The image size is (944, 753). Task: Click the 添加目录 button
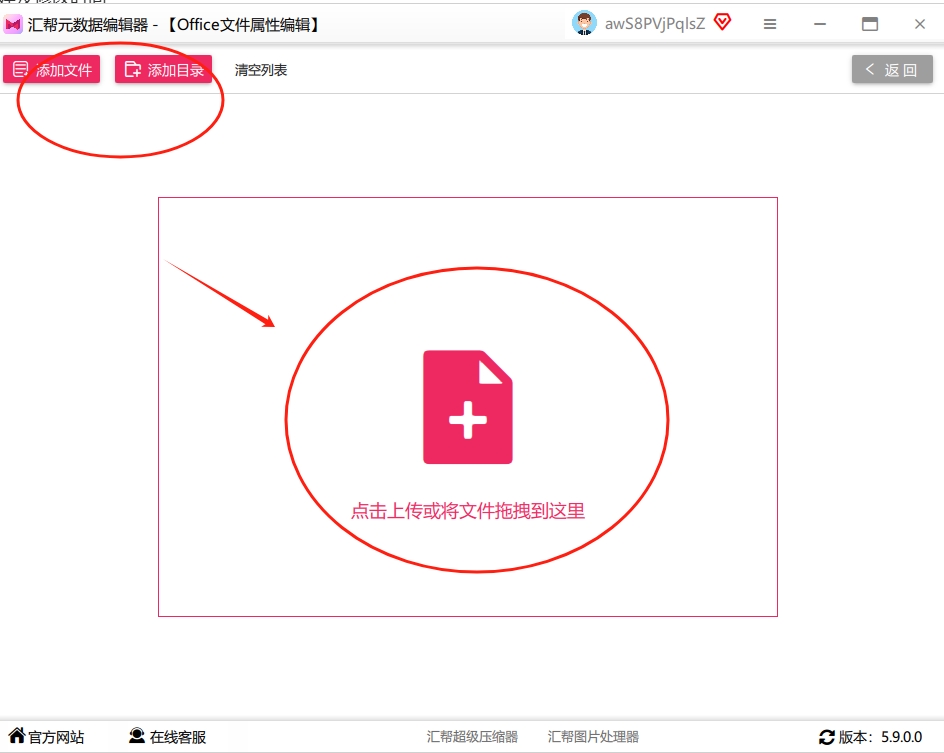point(164,70)
